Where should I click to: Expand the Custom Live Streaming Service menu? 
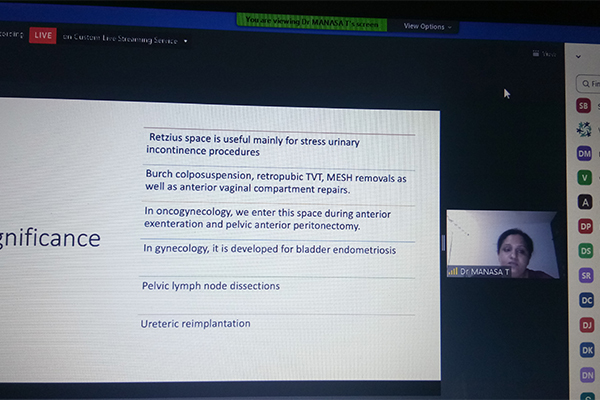[185, 40]
